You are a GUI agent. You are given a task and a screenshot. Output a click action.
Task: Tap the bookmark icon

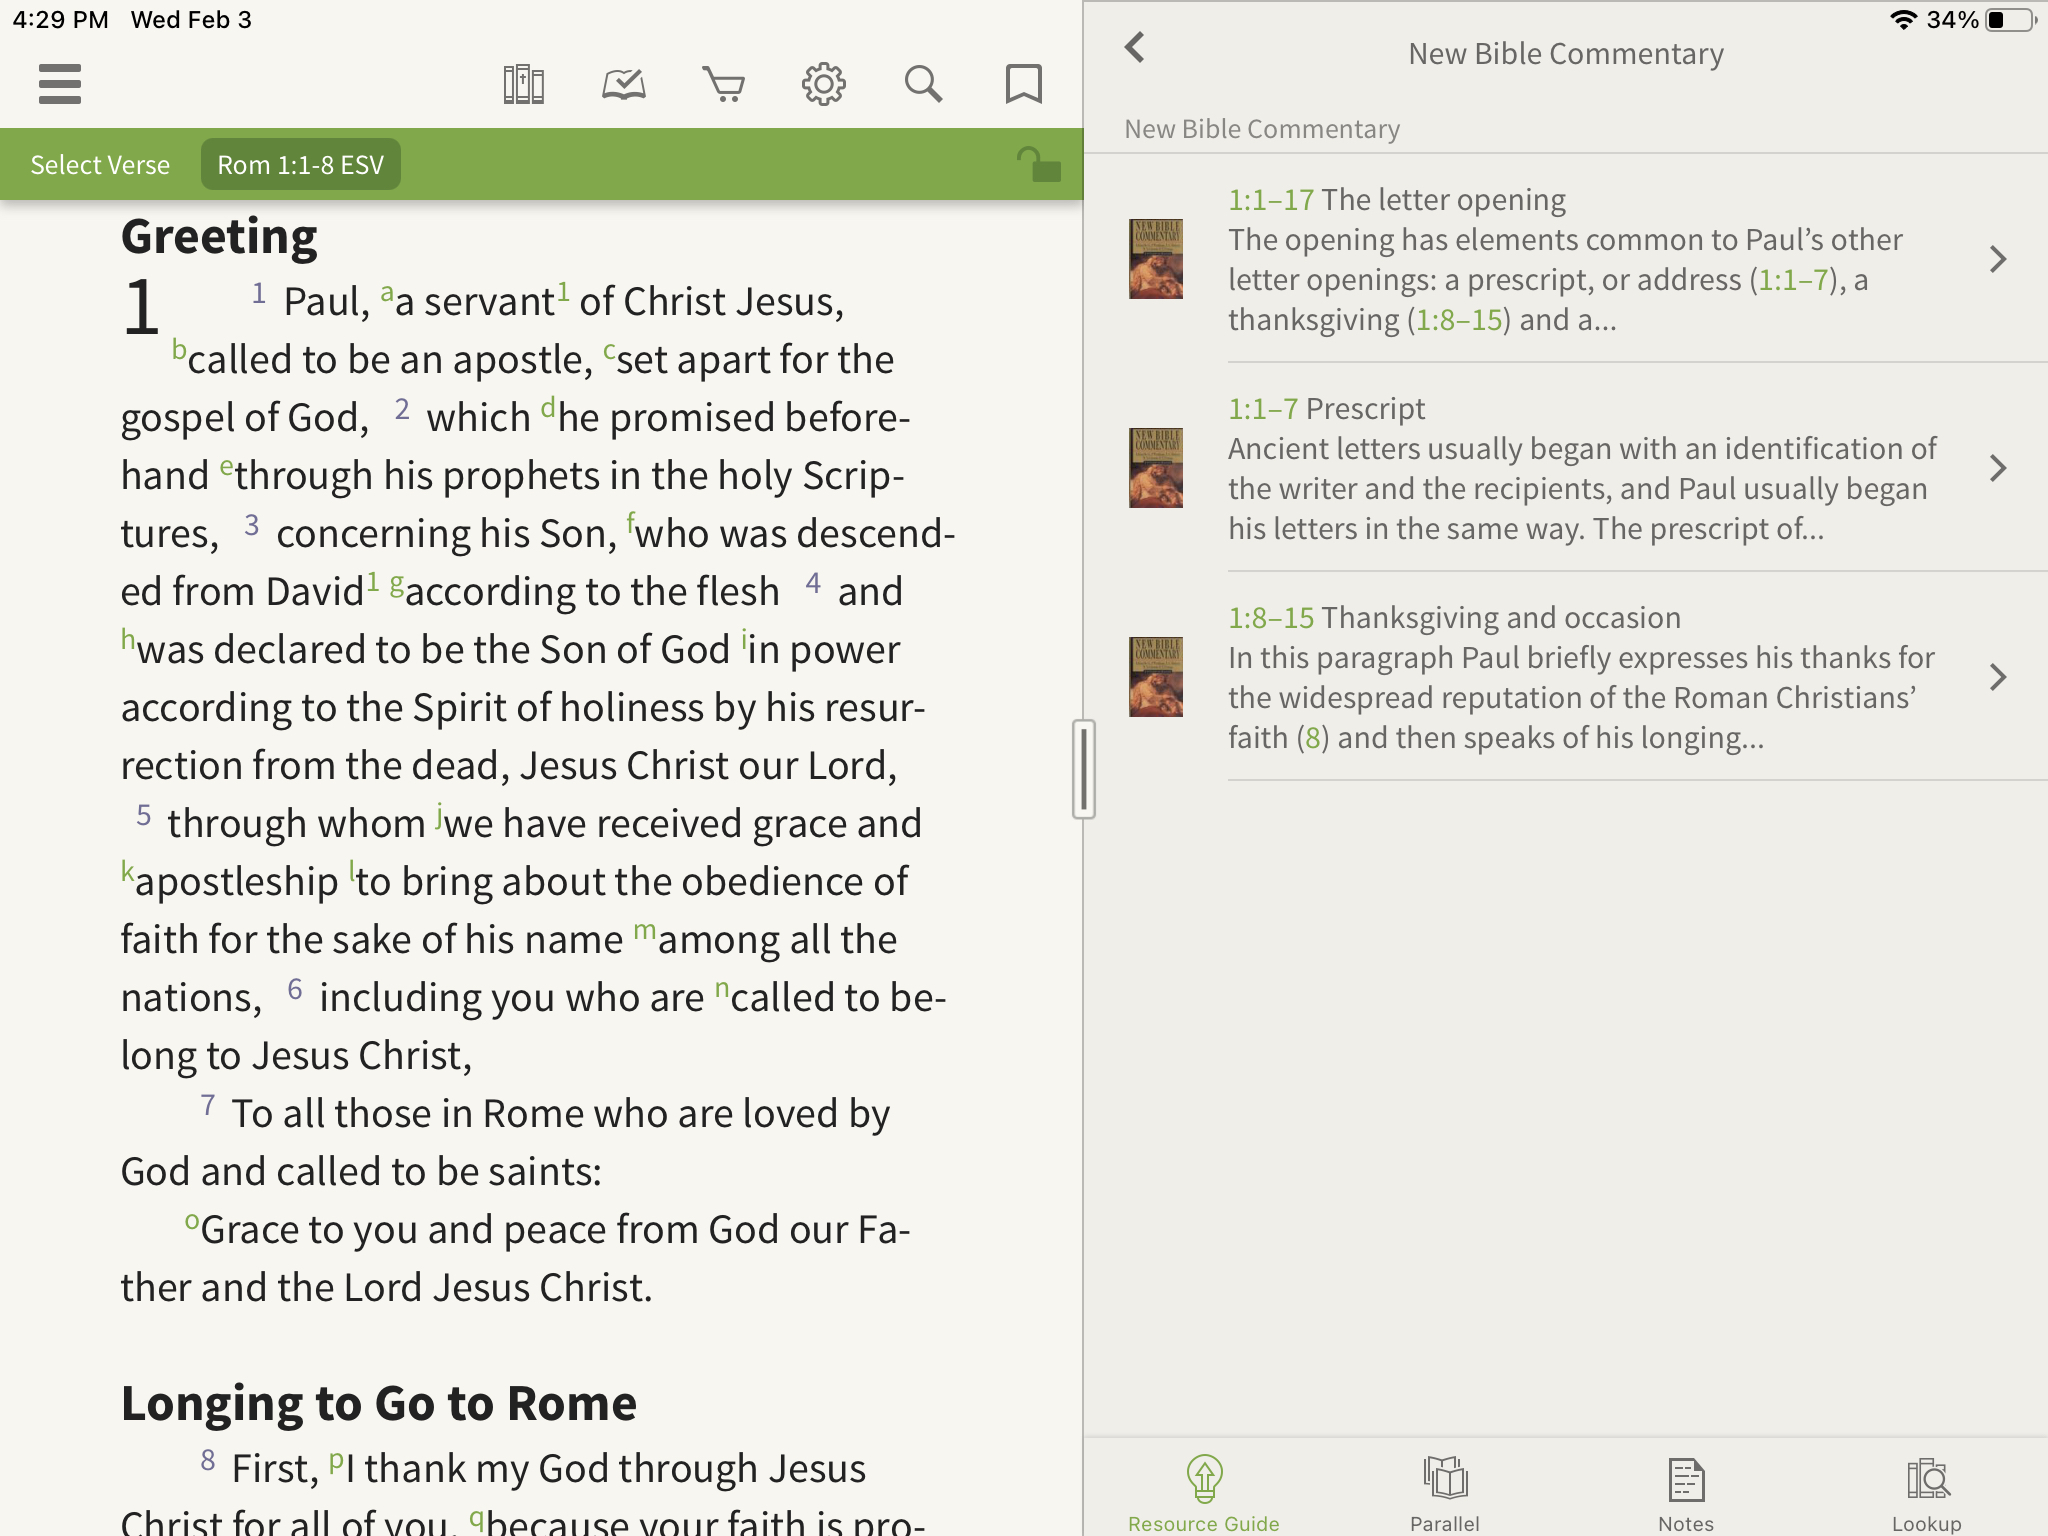click(1023, 84)
